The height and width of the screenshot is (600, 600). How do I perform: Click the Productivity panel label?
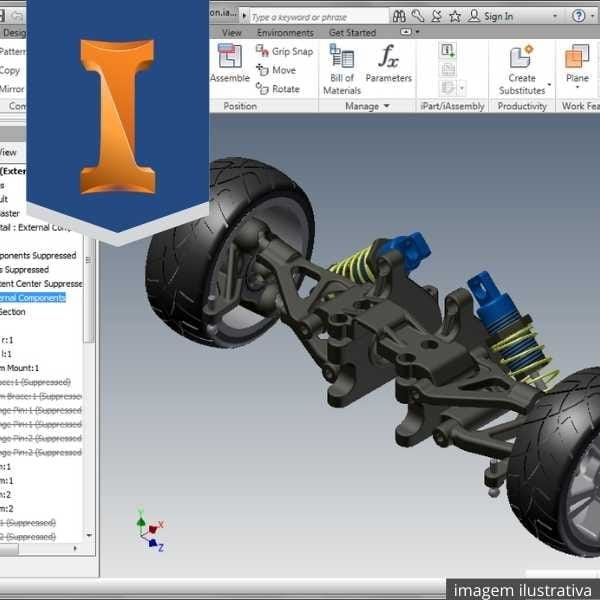coord(522,106)
